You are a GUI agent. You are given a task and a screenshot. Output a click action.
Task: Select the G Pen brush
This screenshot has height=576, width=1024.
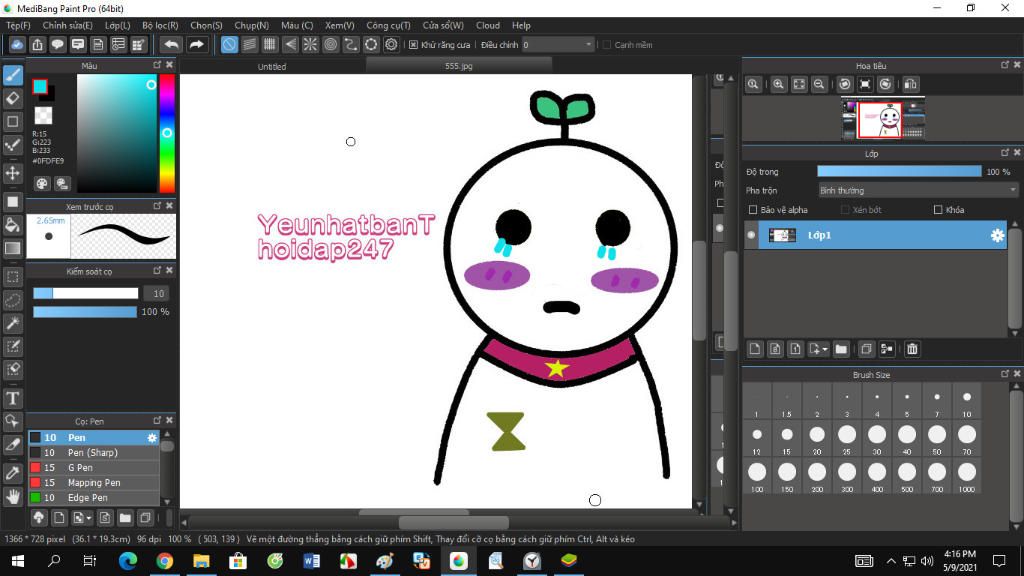[94, 468]
